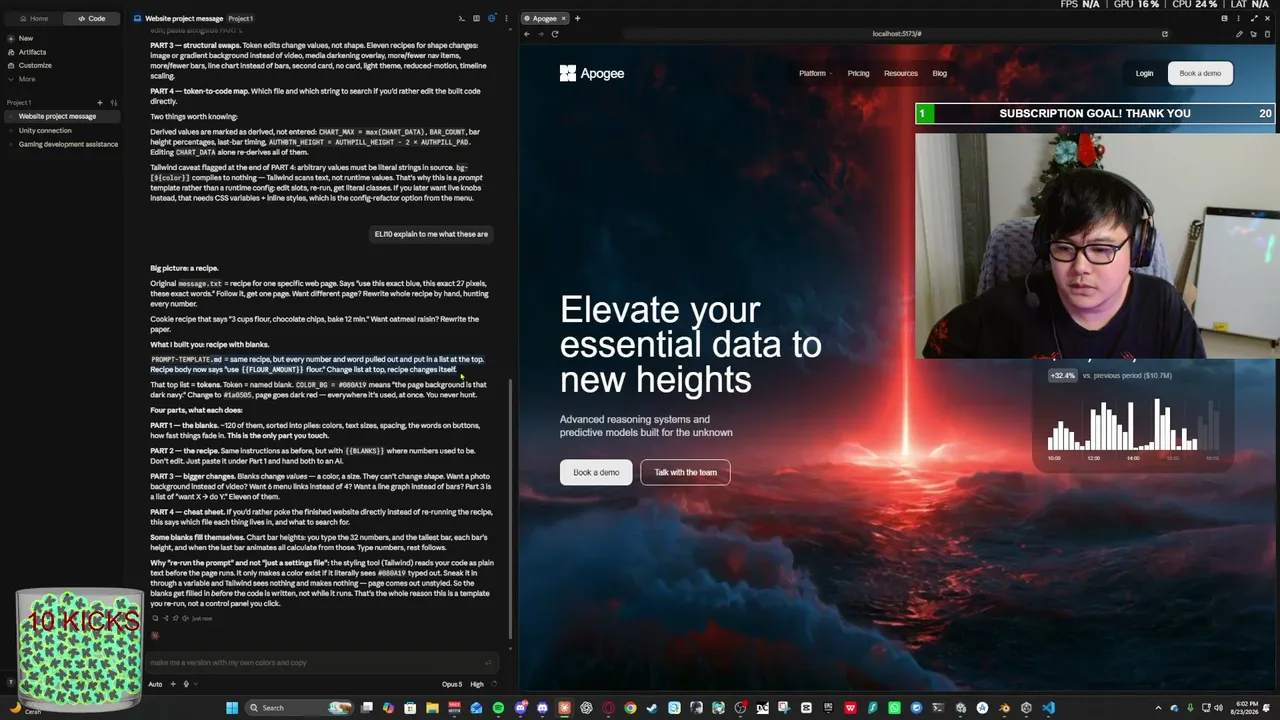Screen dimensions: 1280x720
Task: Open Resources in the Apogee nav
Action: 900,73
